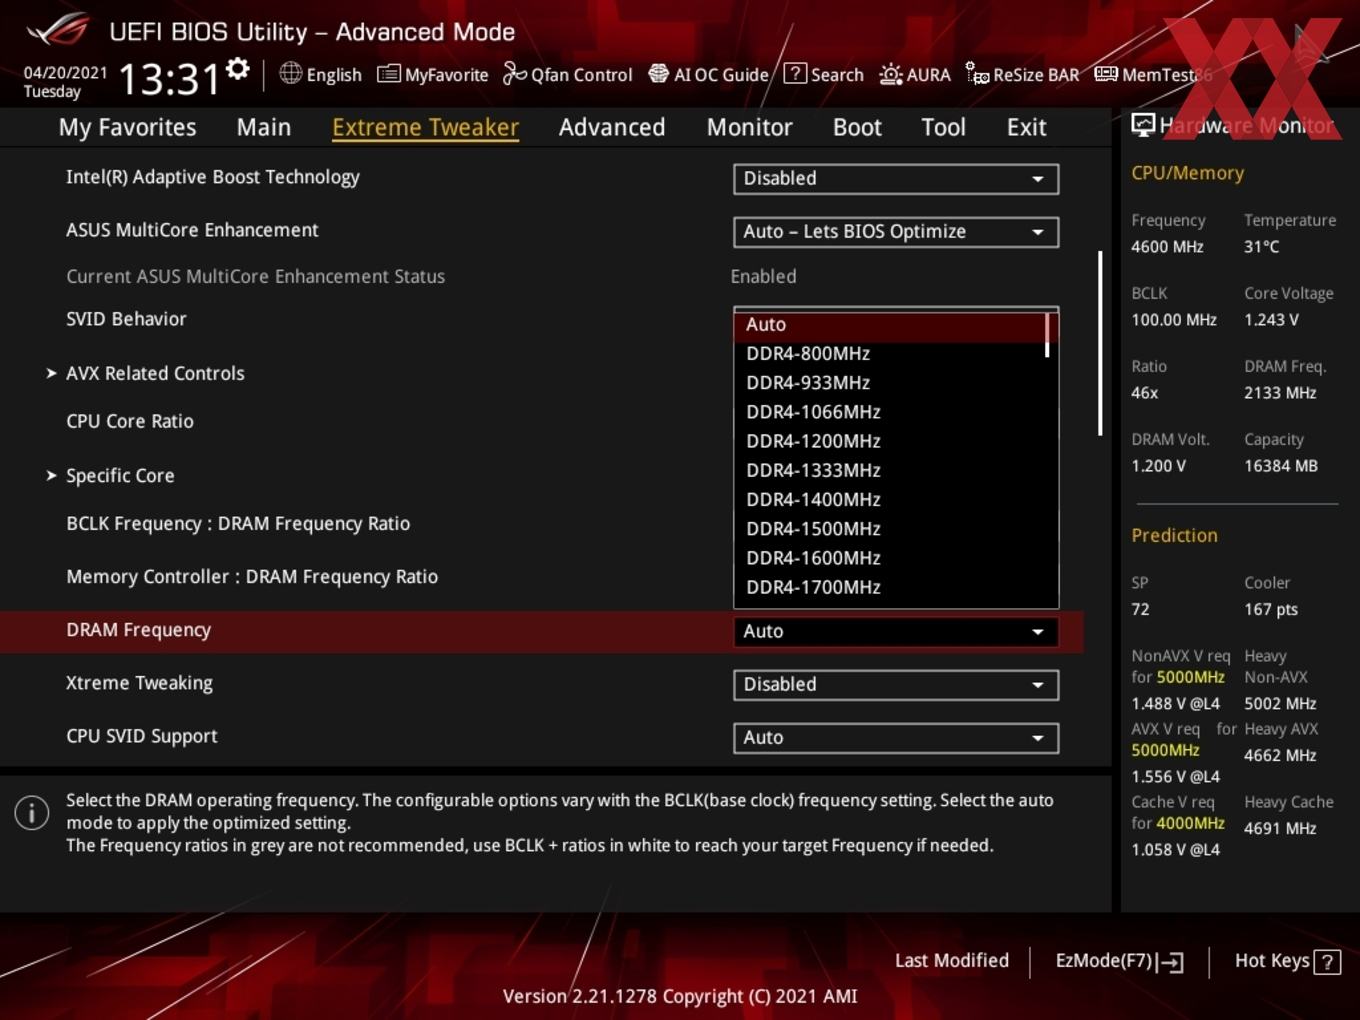
Task: Click the dropdown list scrollbar thumb
Action: pos(1047,335)
